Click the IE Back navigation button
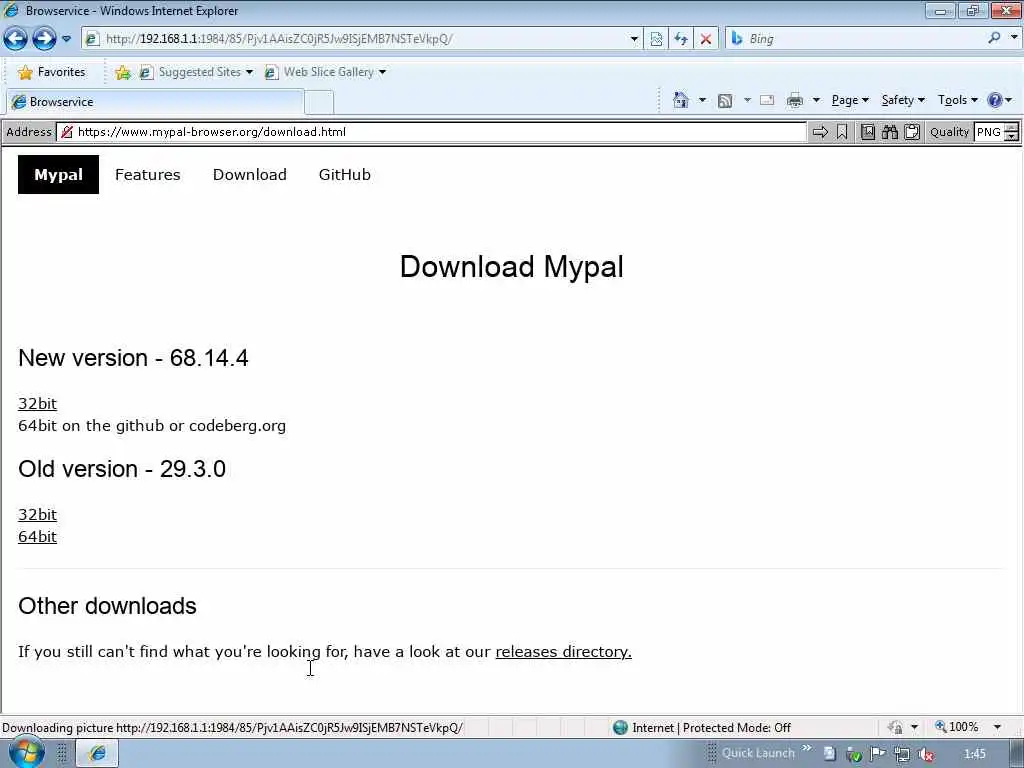The image size is (1024, 768). point(15,39)
